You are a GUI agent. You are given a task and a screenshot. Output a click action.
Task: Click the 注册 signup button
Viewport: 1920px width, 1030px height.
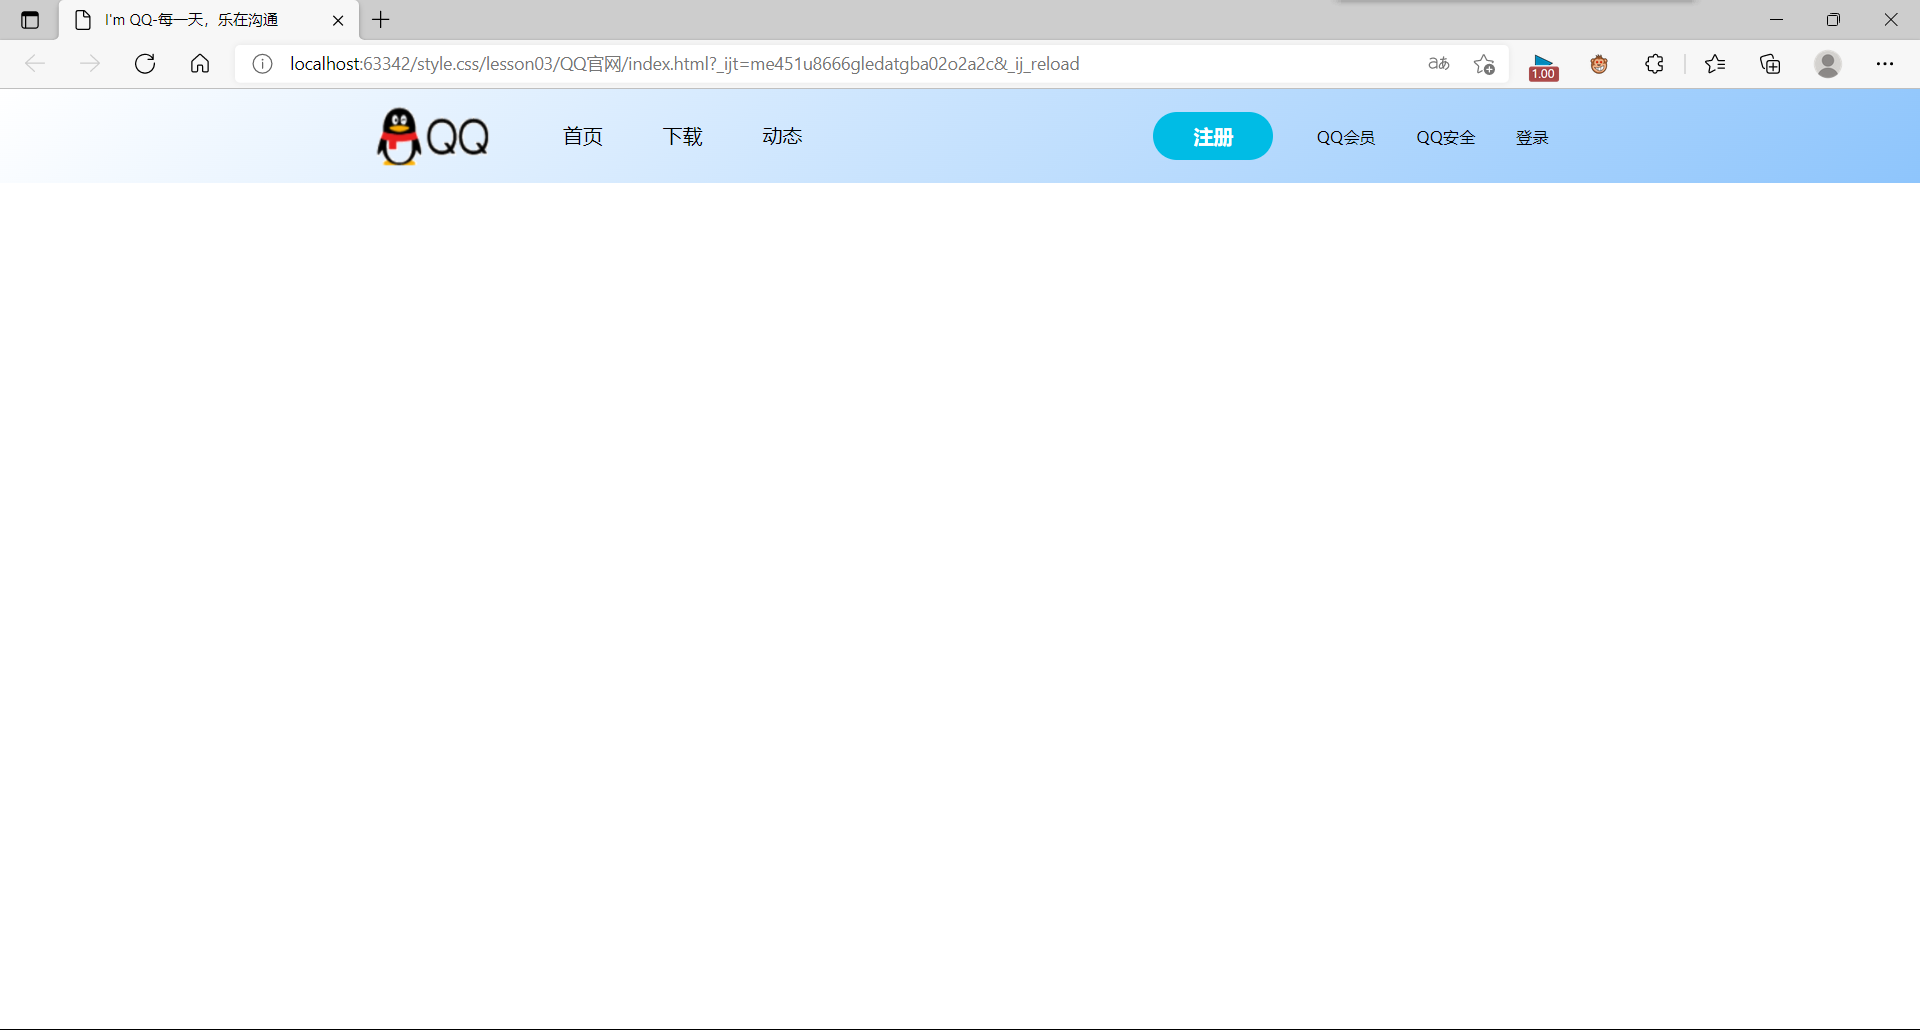1212,136
